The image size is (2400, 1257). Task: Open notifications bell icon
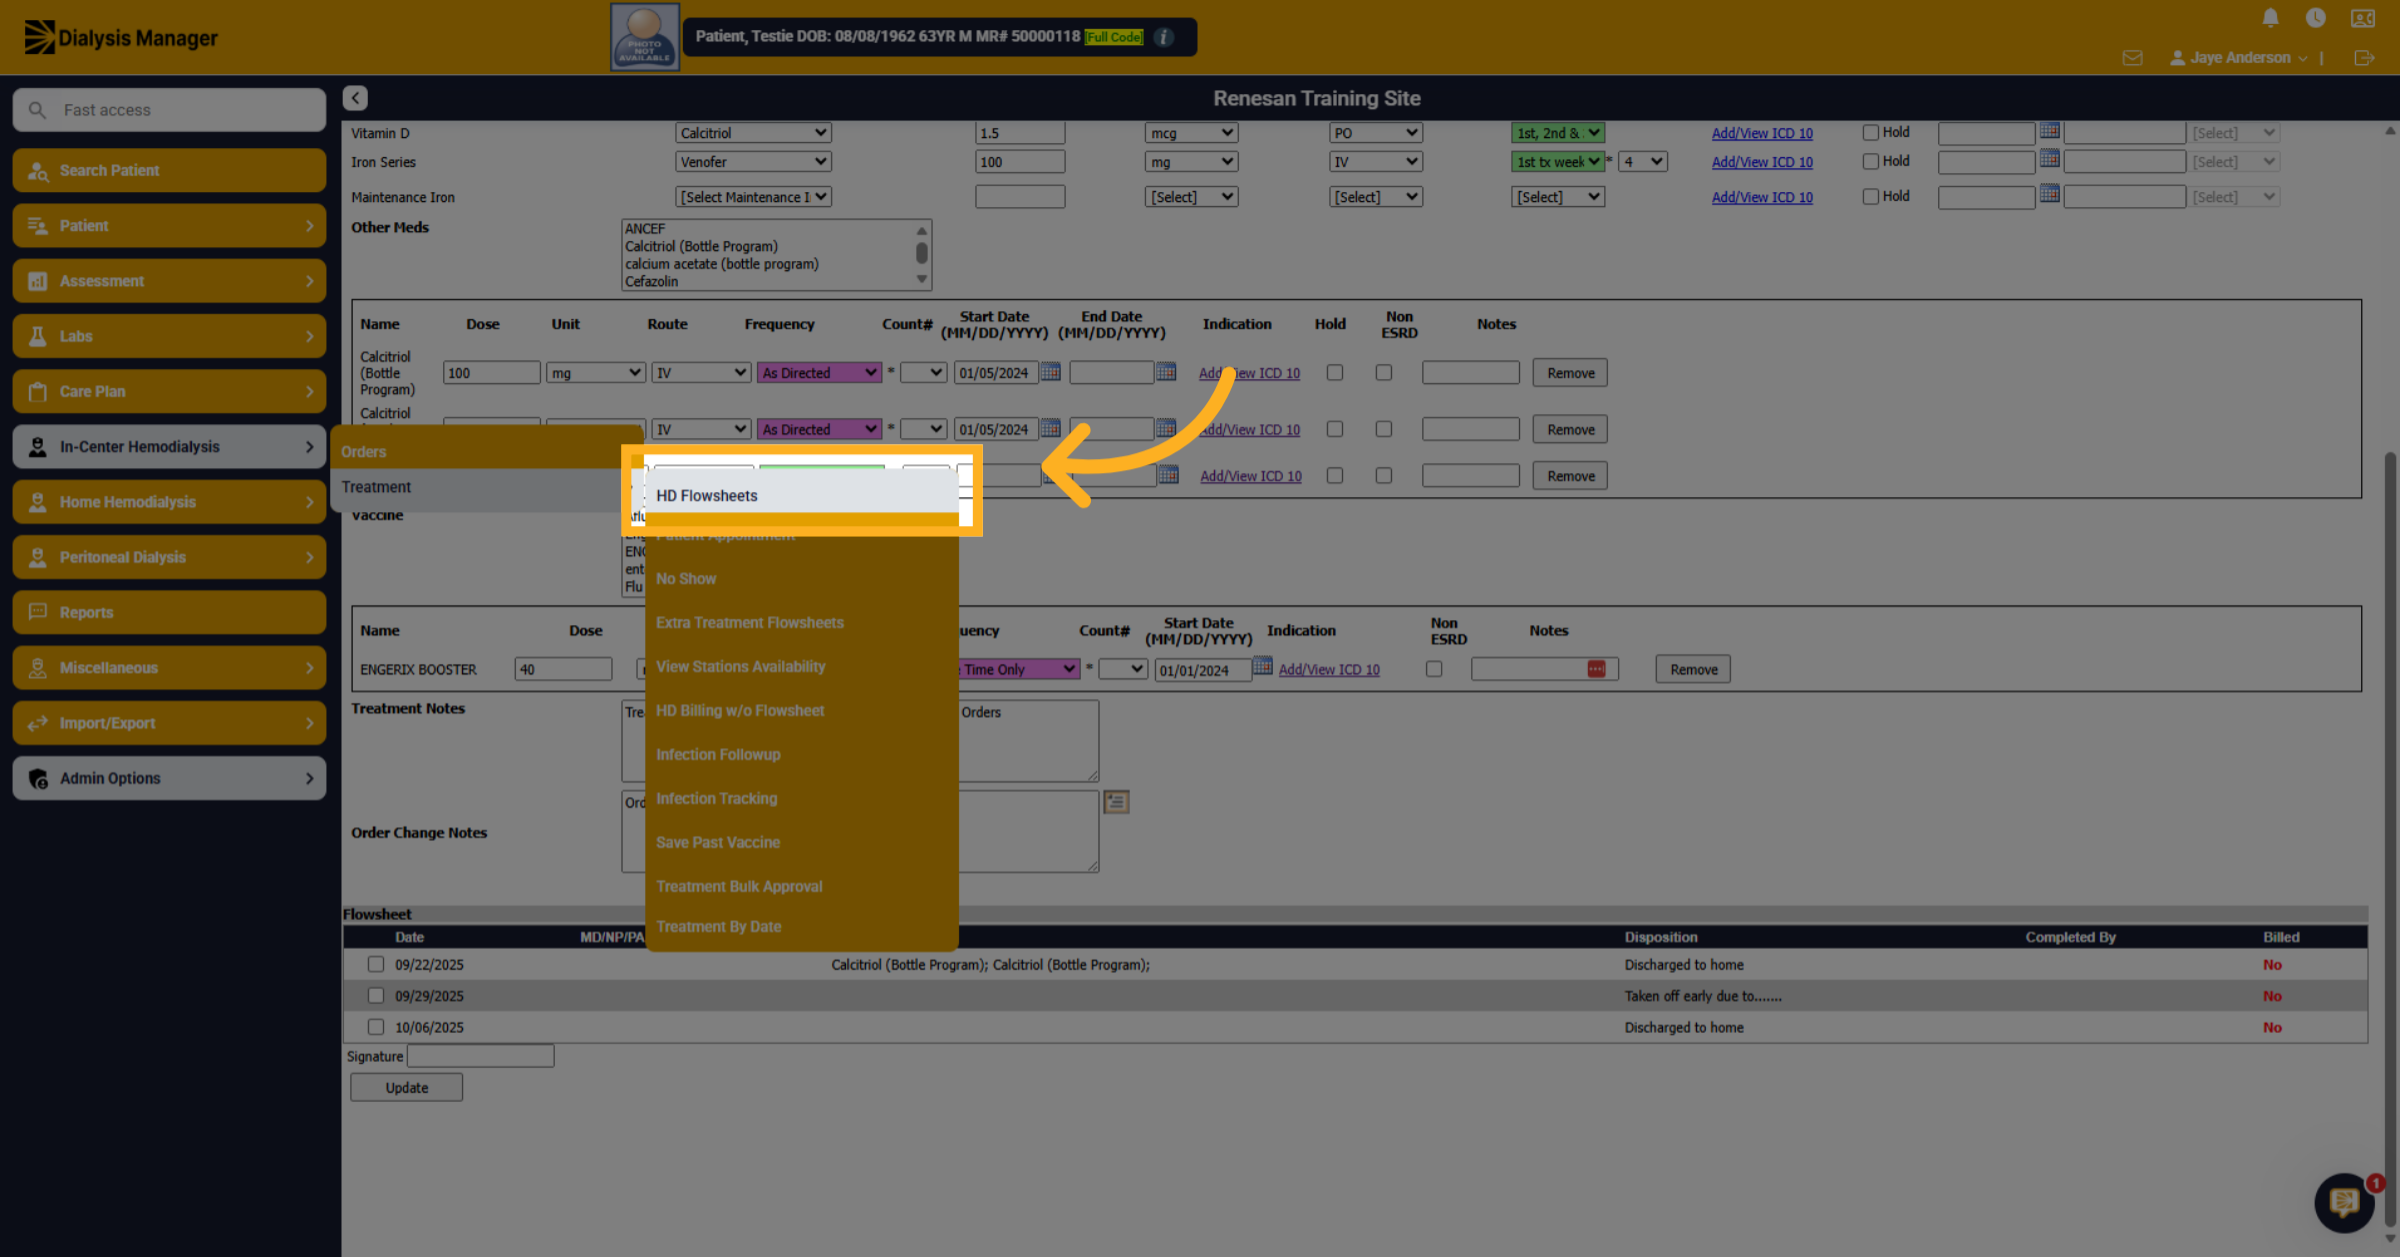point(2270,18)
